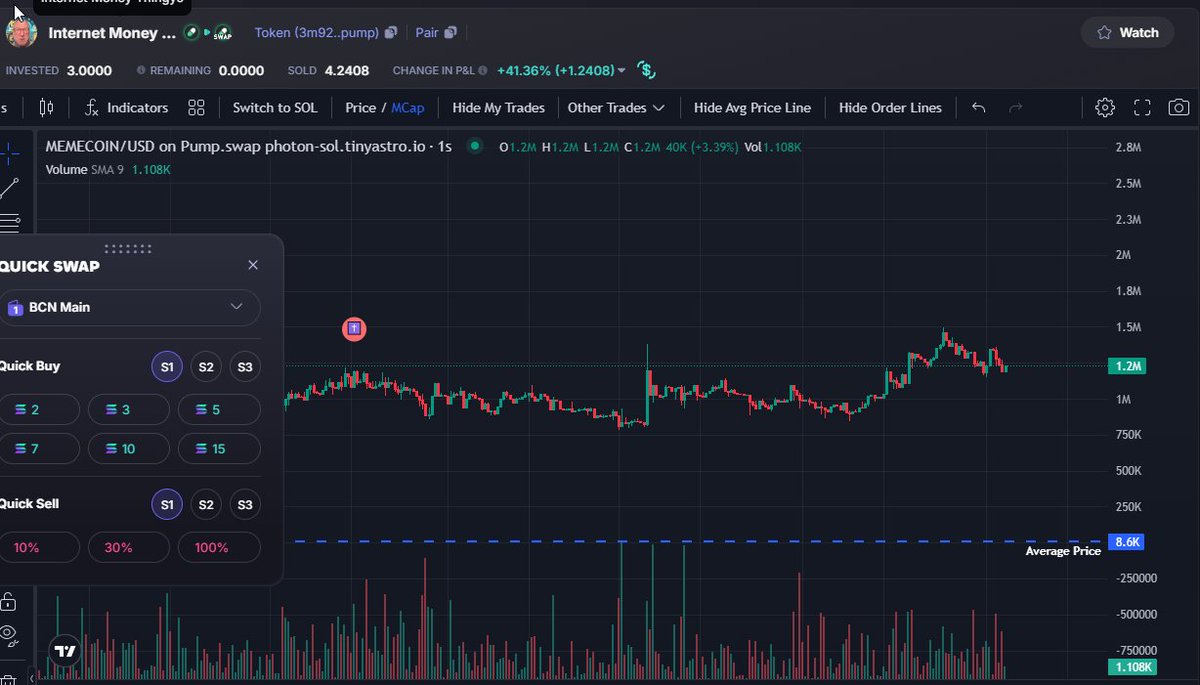This screenshot has height=685, width=1200.
Task: Take a chart snapshot with camera icon
Action: (1179, 107)
